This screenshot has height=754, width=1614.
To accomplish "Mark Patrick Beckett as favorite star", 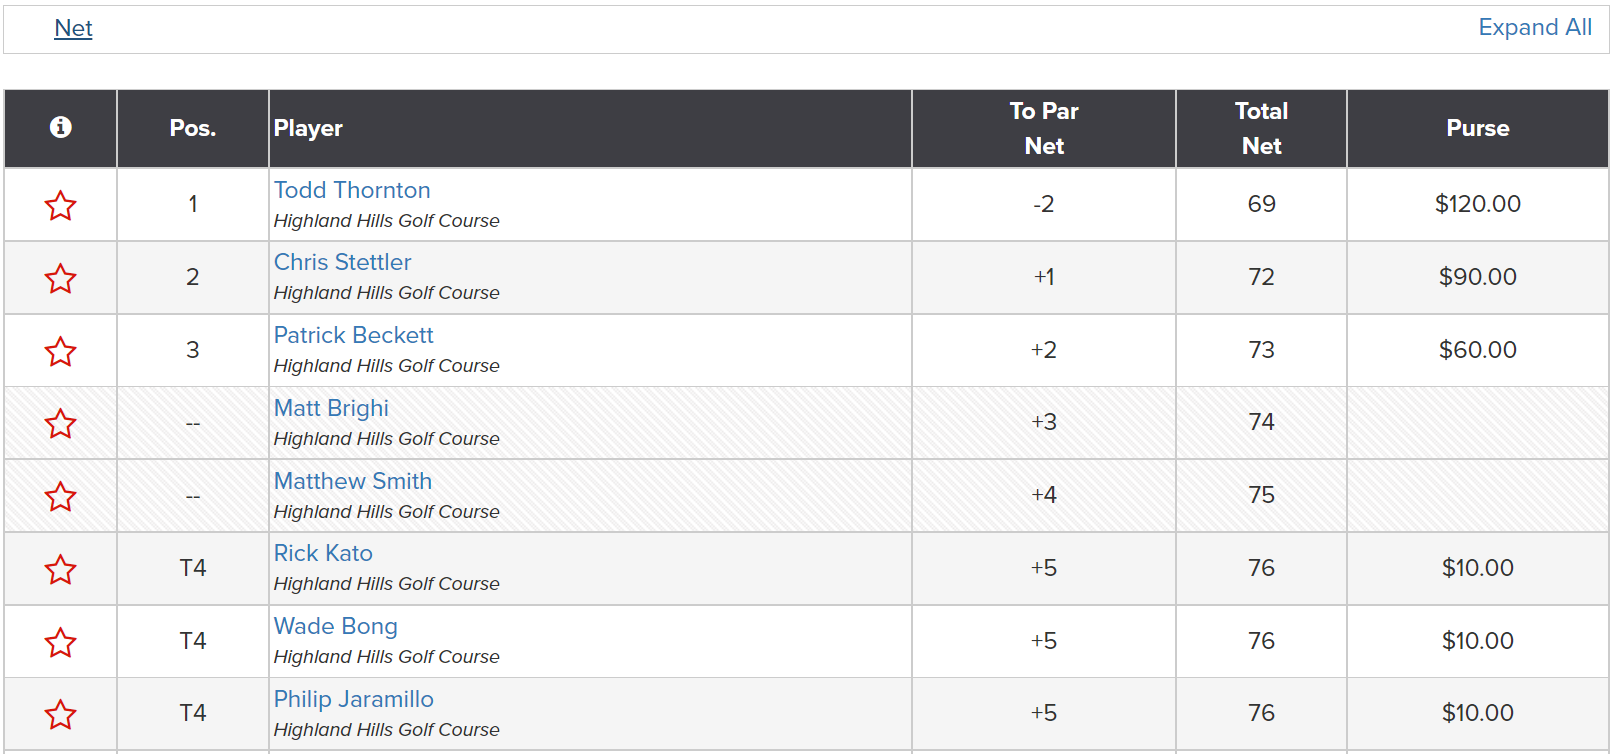I will [x=60, y=351].
